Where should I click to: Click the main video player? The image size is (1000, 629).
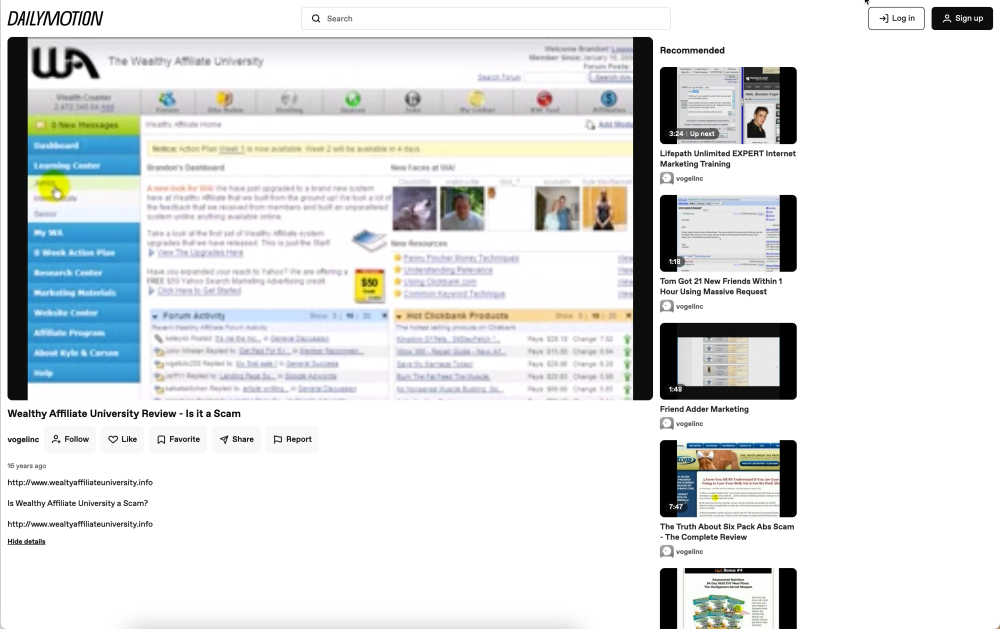(330, 218)
